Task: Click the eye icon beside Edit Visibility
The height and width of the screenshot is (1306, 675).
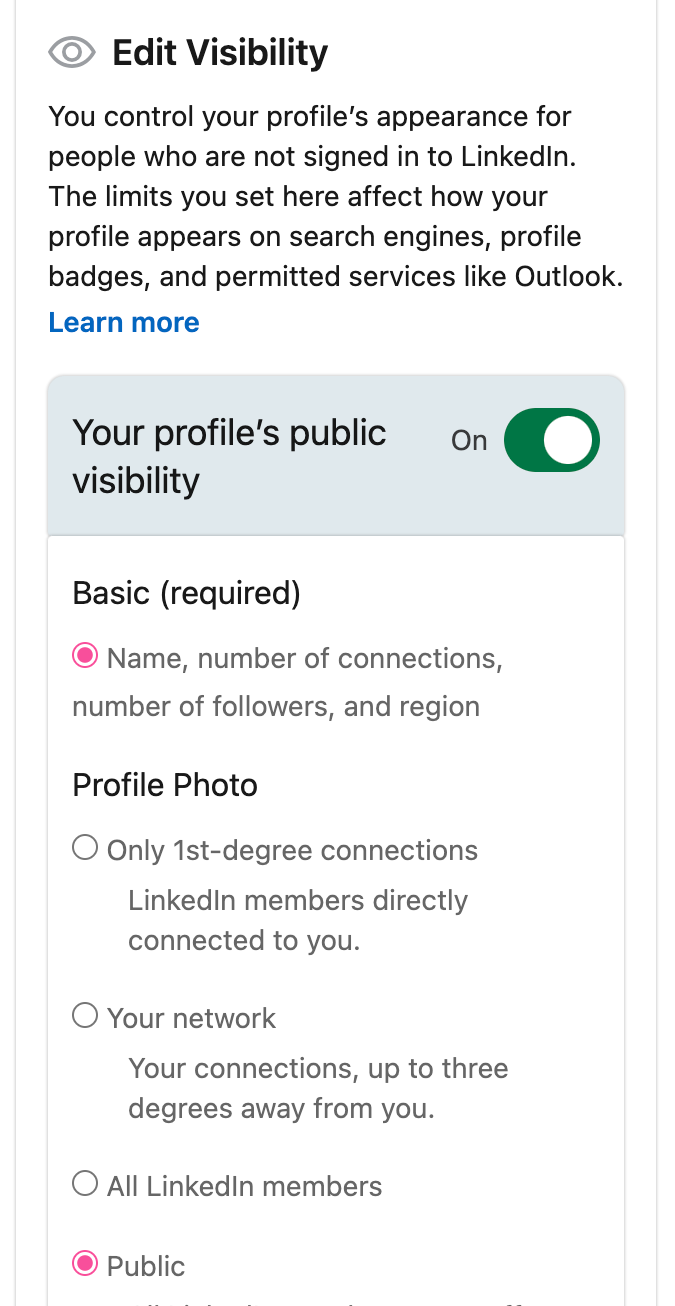Action: pyautogui.click(x=69, y=52)
